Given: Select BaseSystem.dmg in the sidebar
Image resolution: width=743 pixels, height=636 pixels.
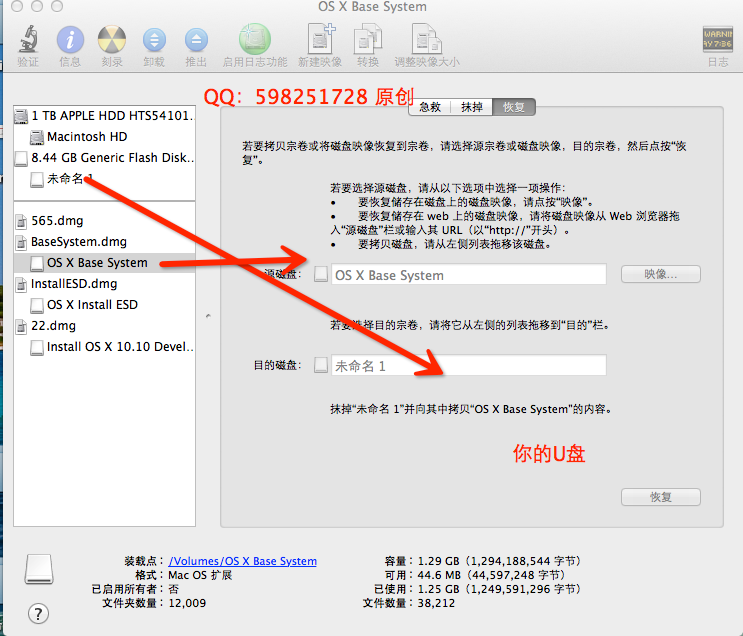Looking at the screenshot, I should (x=104, y=242).
